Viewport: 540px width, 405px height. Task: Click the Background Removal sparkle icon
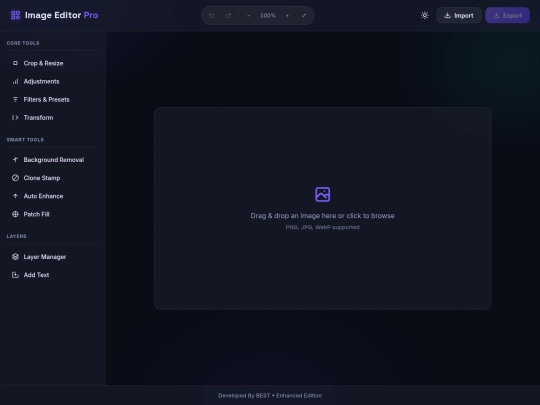pos(15,159)
